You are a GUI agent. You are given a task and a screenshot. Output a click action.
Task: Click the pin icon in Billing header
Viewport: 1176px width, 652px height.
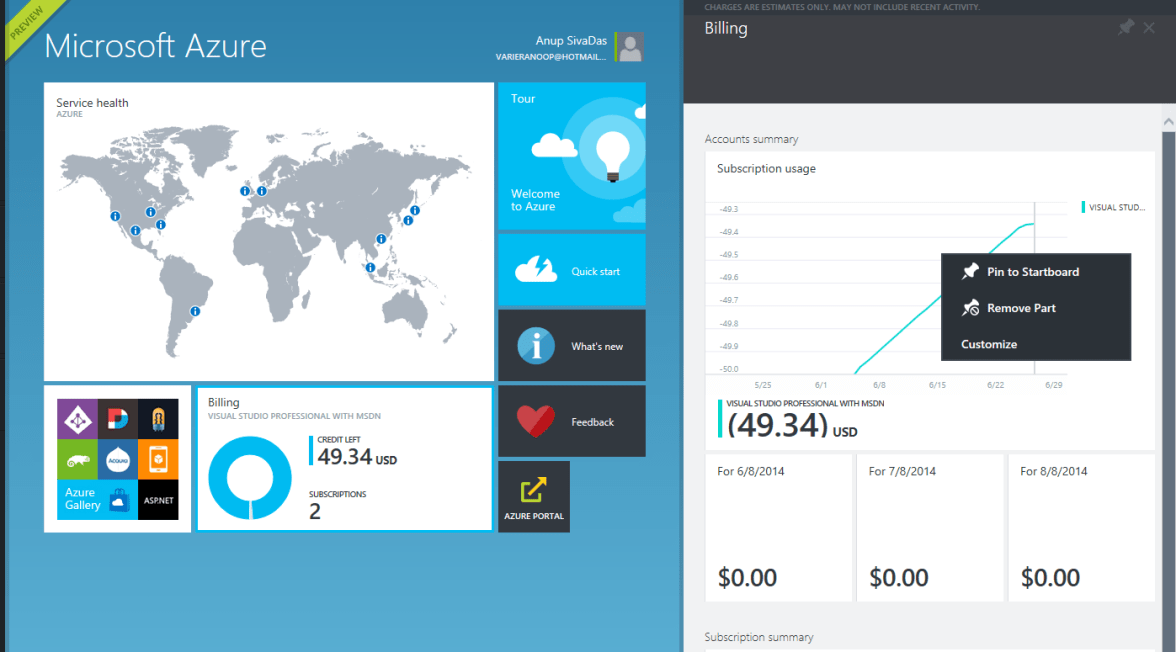pos(1125,28)
